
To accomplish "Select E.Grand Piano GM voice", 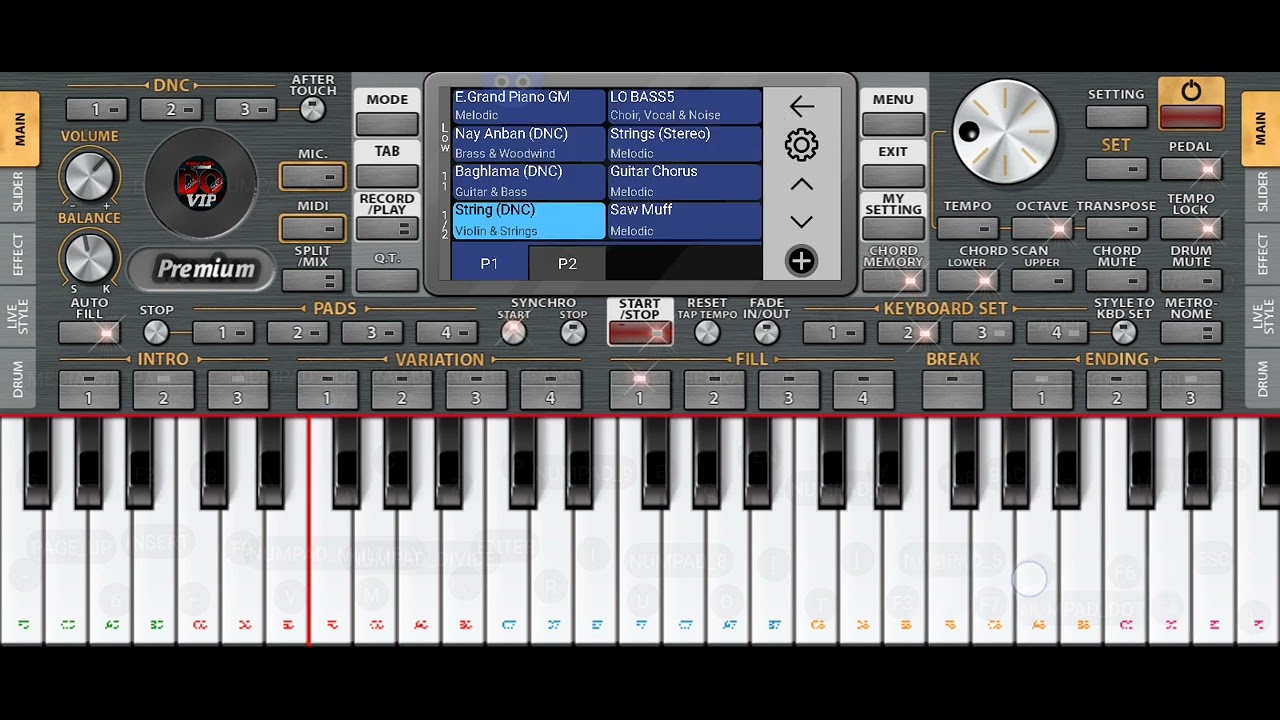I will (x=528, y=106).
